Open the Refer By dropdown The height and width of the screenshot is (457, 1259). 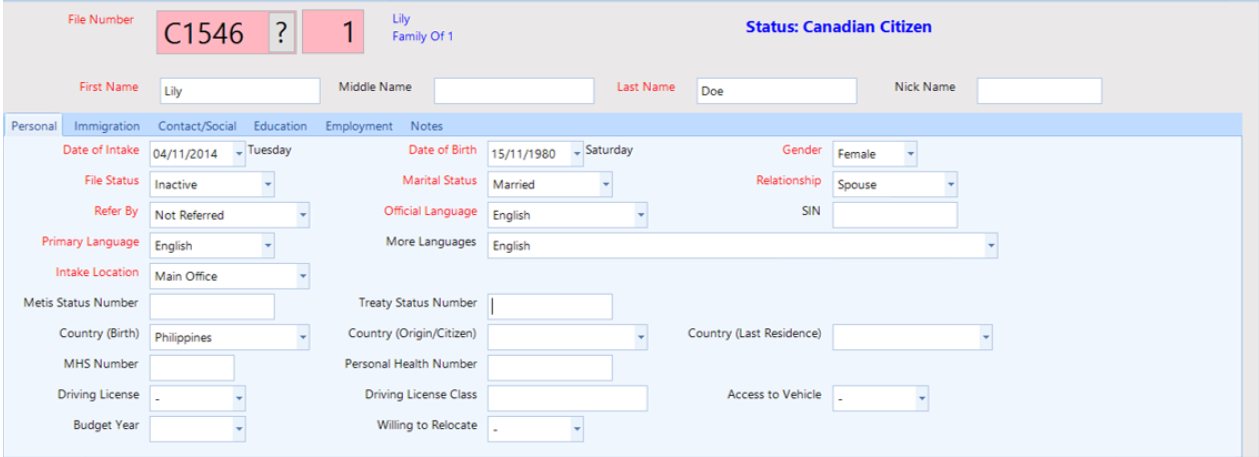302,215
